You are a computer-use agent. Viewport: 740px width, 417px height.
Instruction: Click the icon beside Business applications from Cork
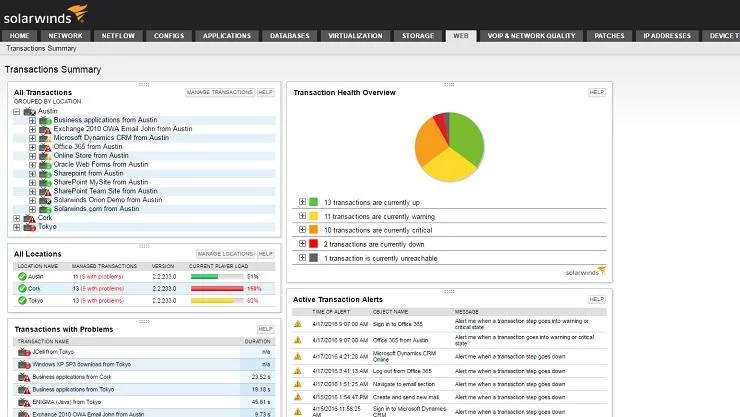(24, 377)
